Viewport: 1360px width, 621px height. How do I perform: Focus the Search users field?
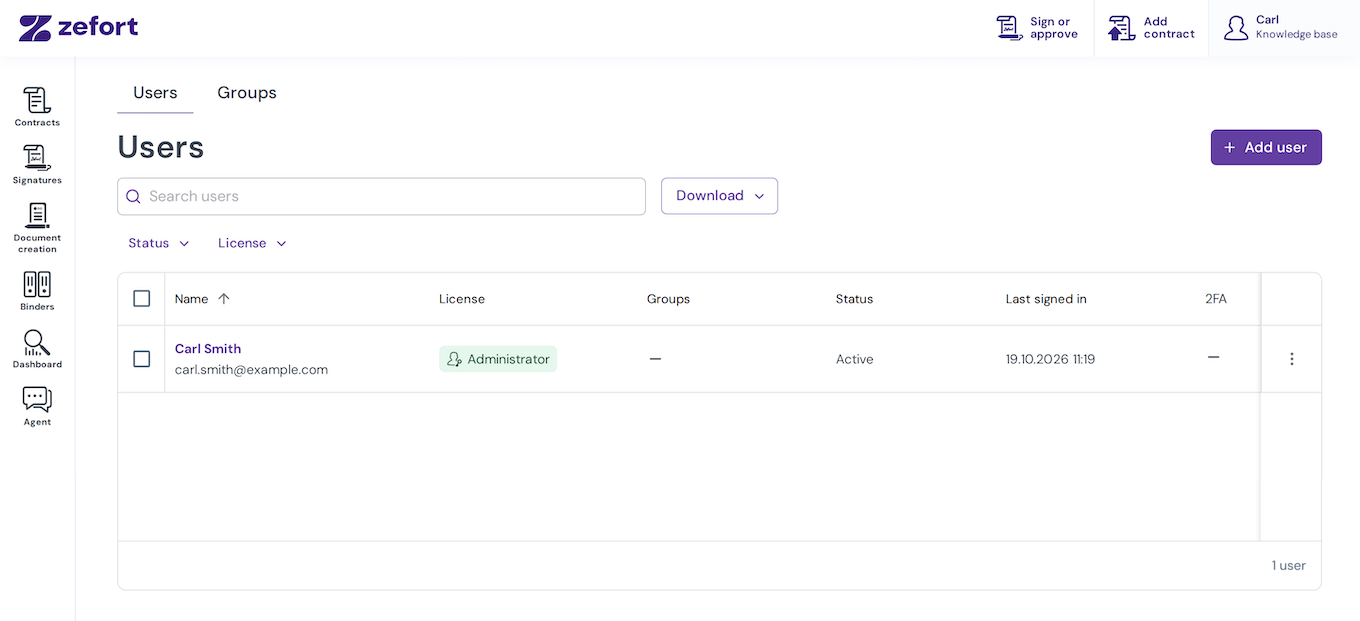click(381, 196)
